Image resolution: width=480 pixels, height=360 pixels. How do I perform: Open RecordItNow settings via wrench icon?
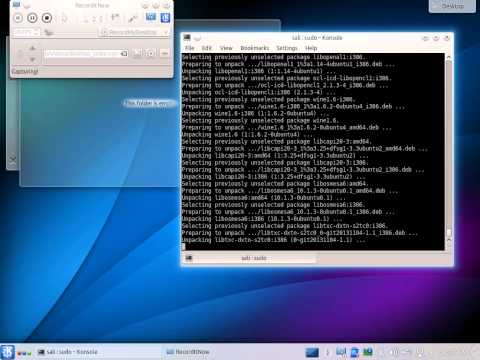point(133,18)
